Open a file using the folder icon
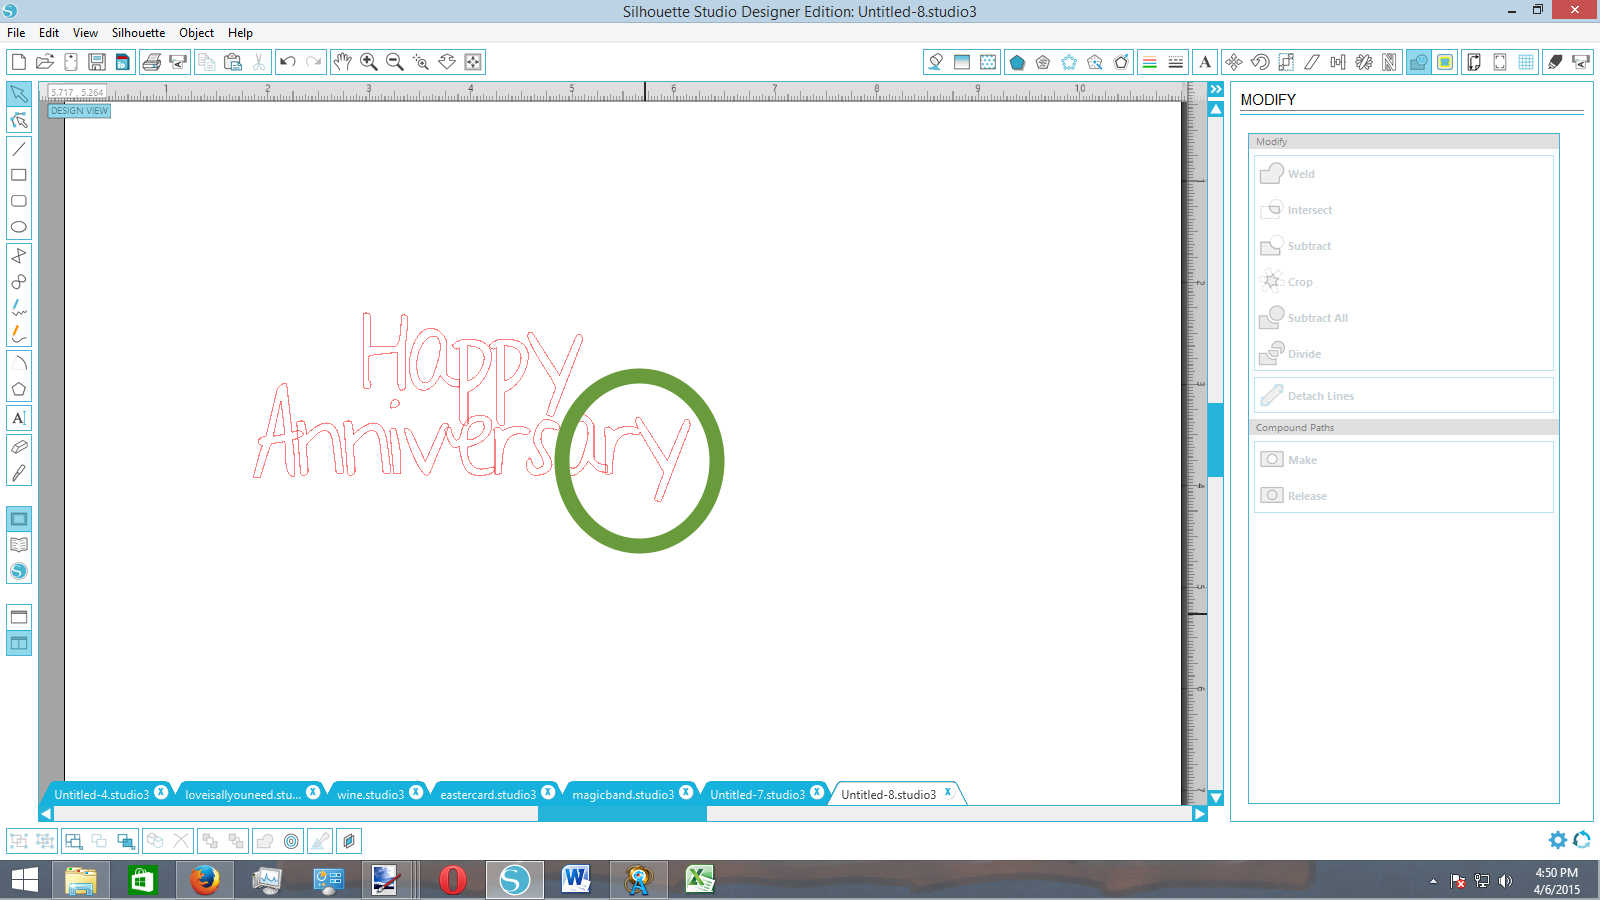 pos(44,62)
